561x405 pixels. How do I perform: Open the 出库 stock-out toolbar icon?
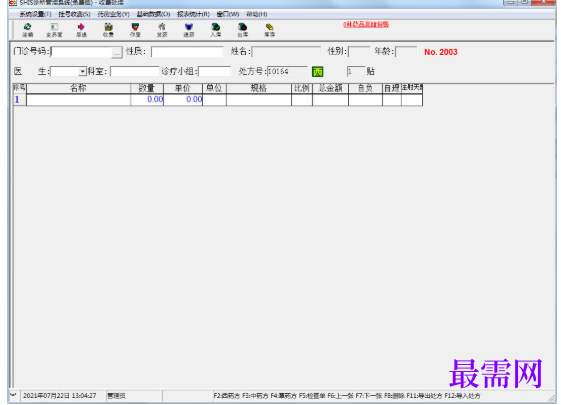242,30
